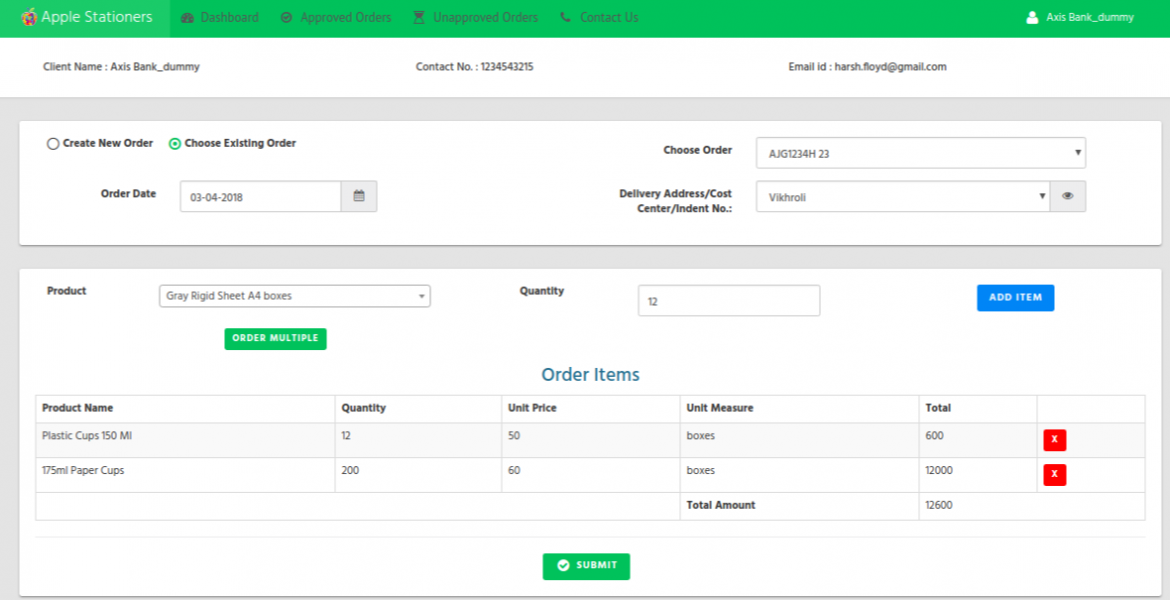Navigate to Unapproved Orders
This screenshot has width=1170, height=600.
(474, 17)
